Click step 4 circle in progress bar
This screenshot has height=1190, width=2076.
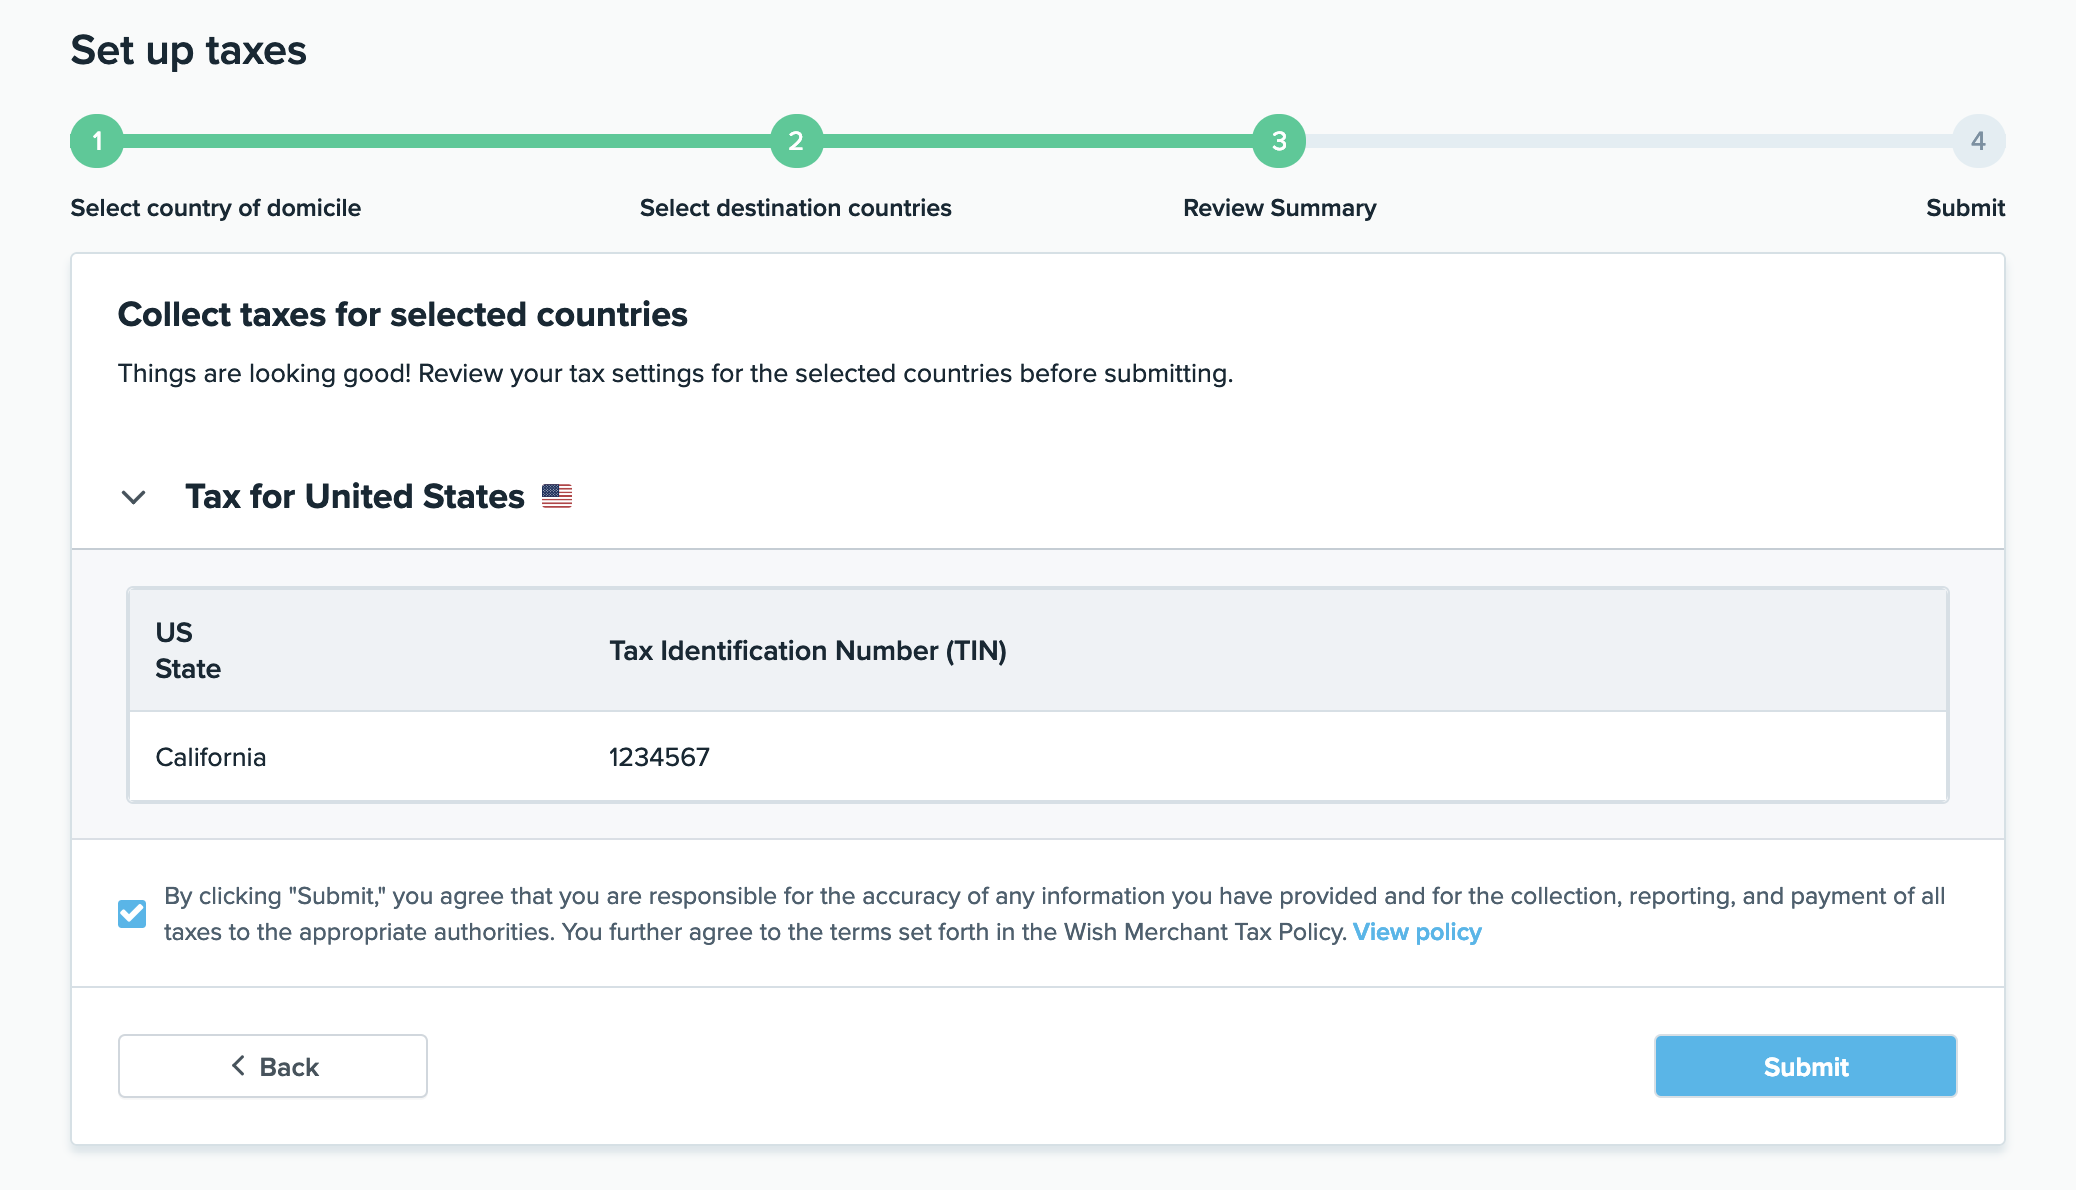pyautogui.click(x=1978, y=141)
